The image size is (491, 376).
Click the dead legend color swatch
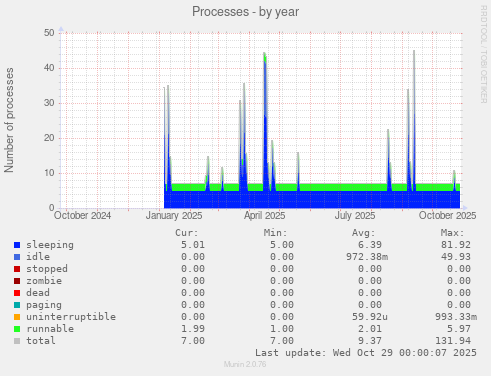[17, 293]
